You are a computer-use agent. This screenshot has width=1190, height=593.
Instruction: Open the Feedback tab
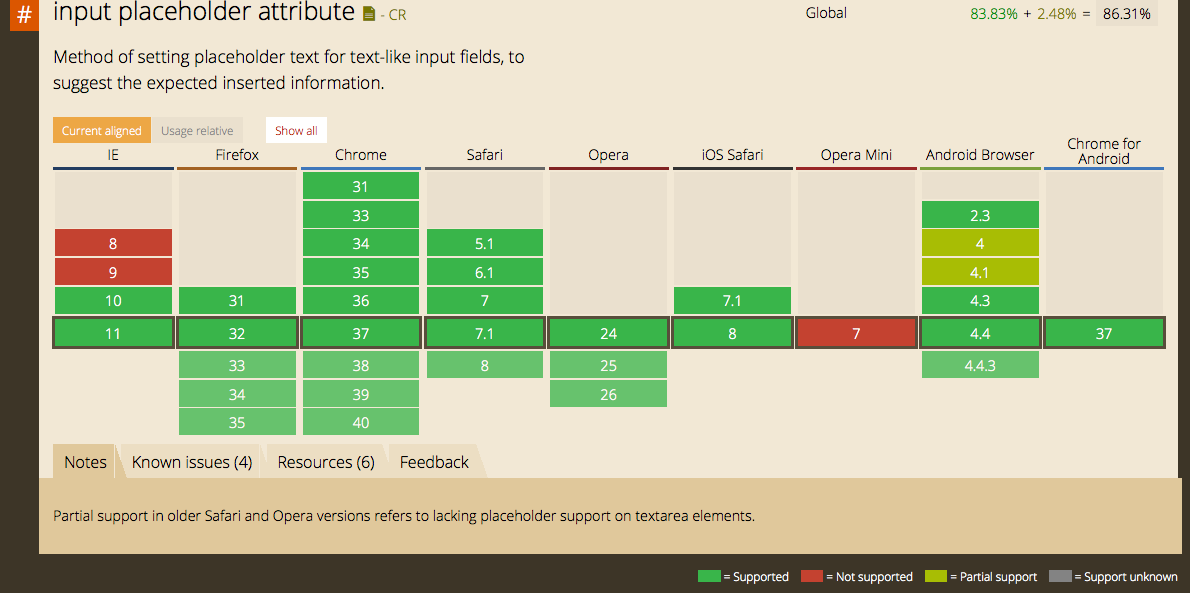(x=434, y=462)
